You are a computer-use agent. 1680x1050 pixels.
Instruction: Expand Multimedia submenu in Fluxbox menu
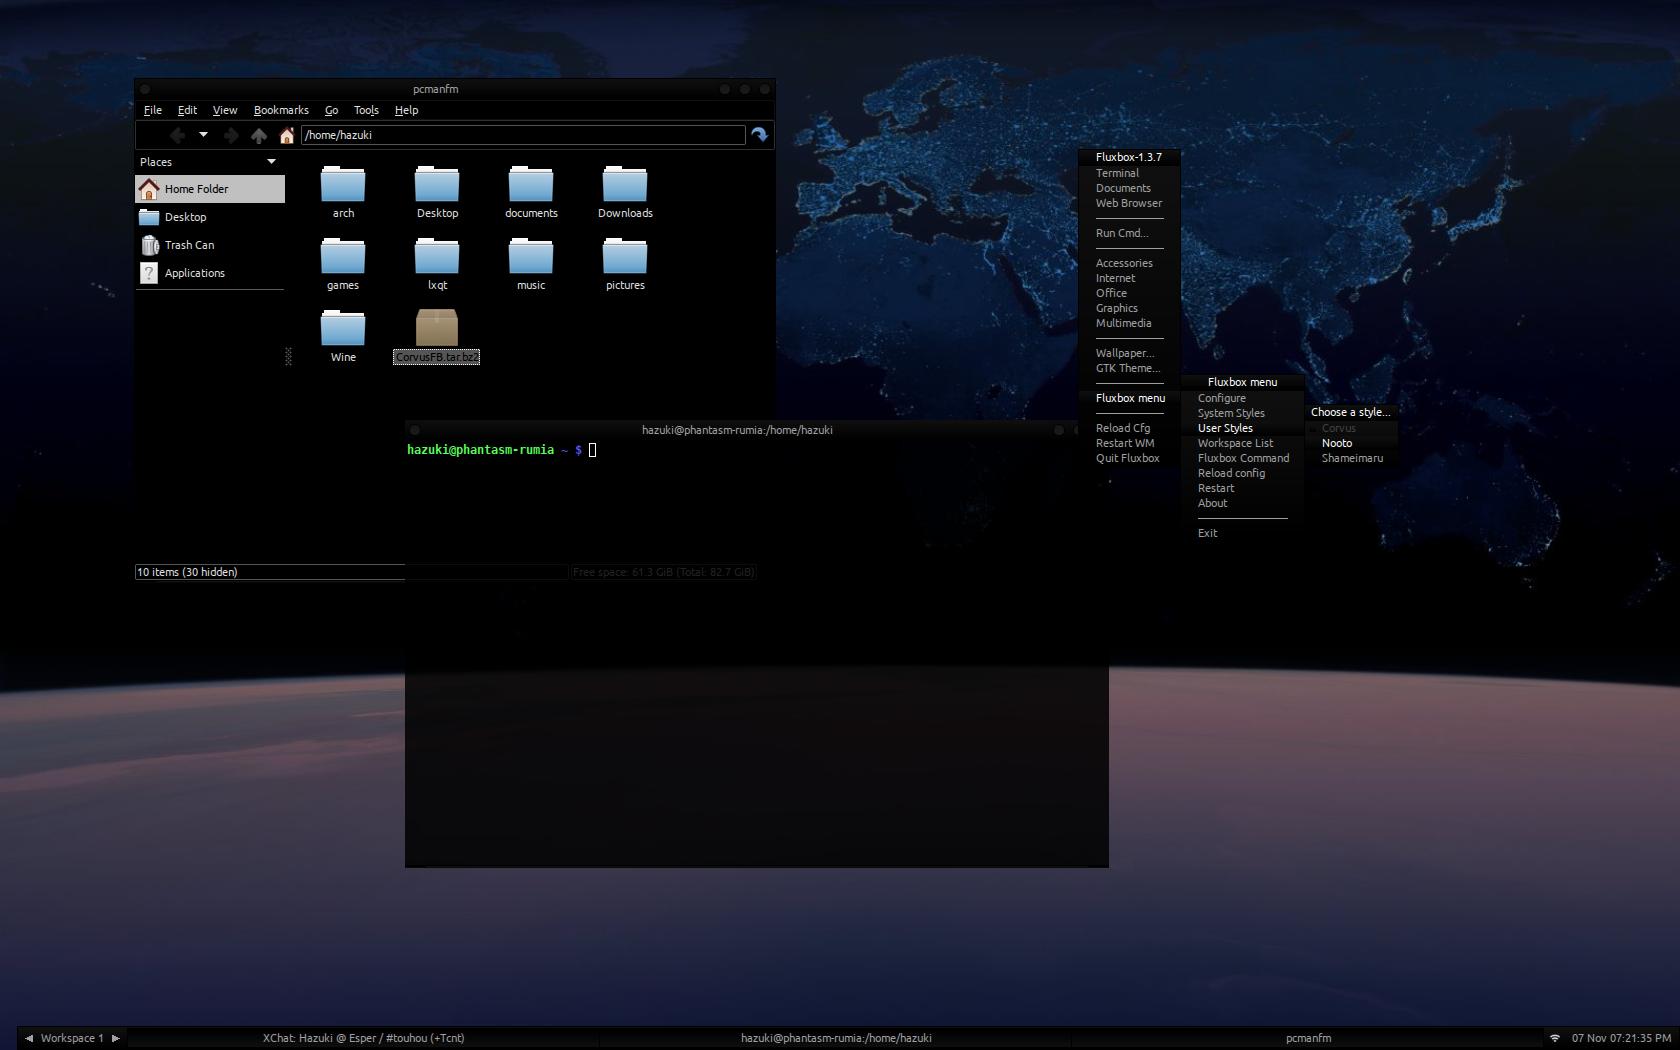(x=1130, y=323)
